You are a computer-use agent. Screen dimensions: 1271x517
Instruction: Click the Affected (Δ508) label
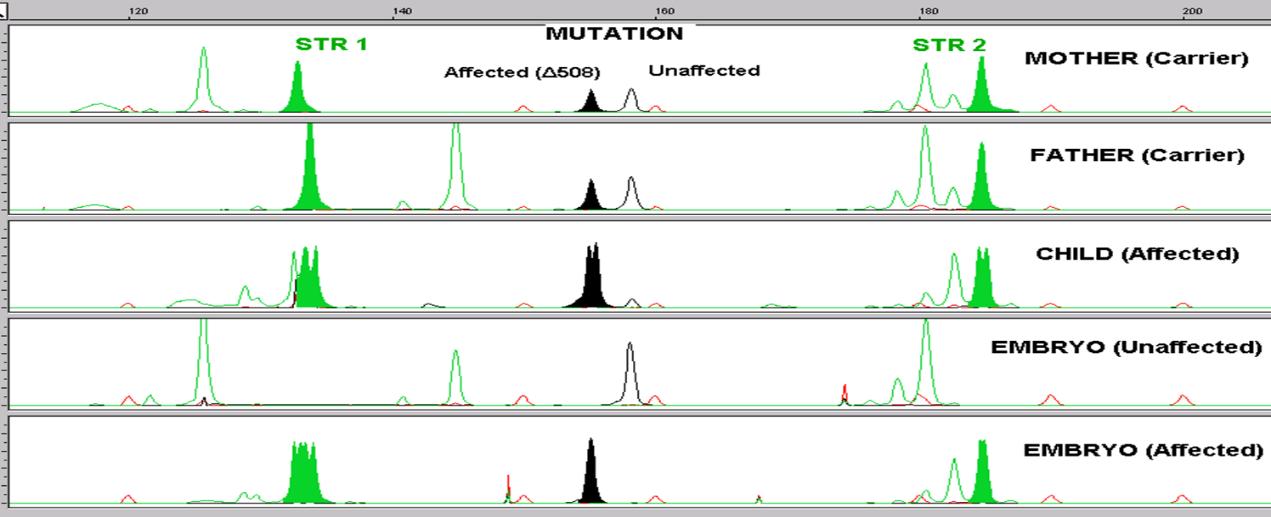click(x=522, y=72)
